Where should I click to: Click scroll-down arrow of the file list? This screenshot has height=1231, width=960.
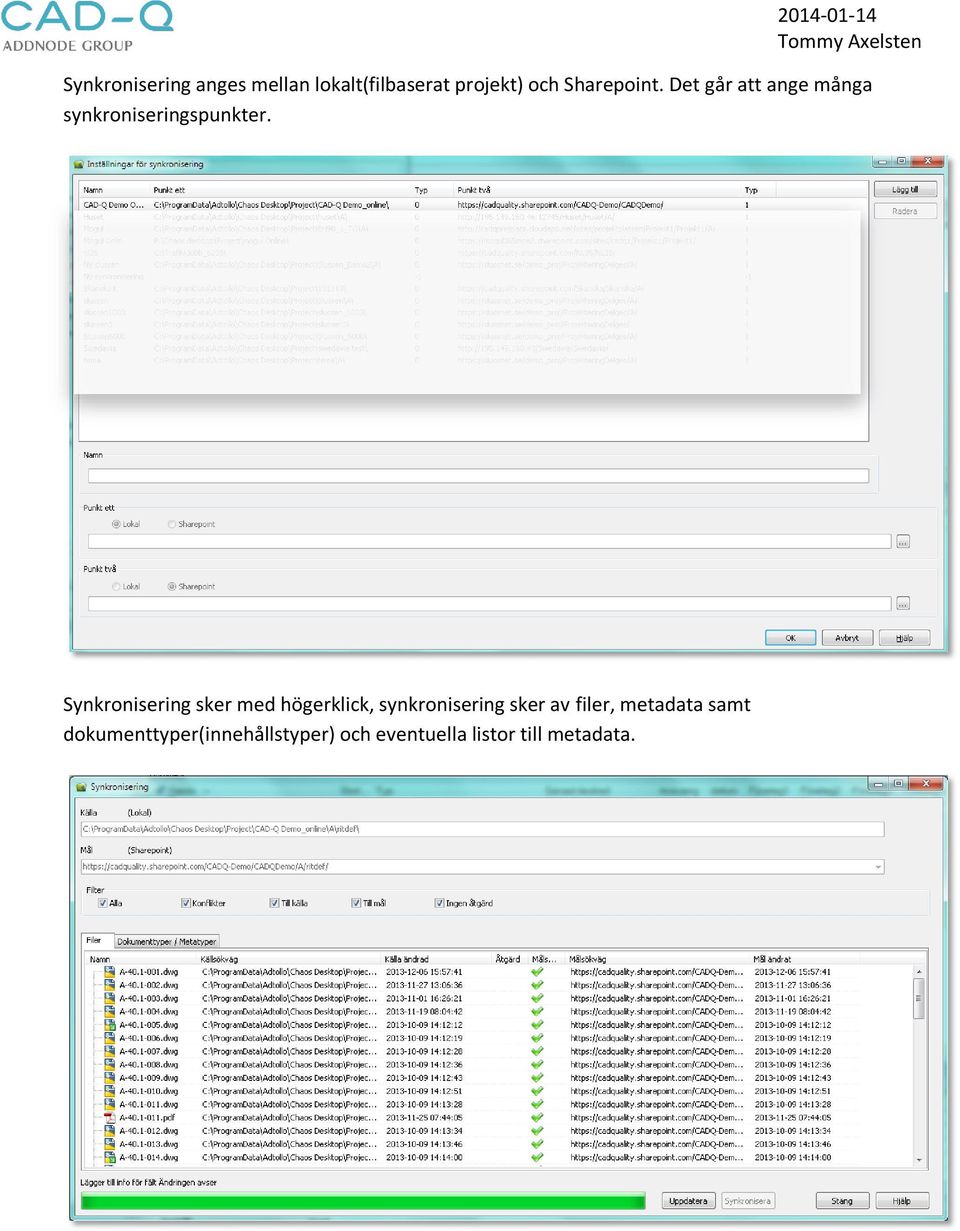pyautogui.click(x=920, y=1159)
